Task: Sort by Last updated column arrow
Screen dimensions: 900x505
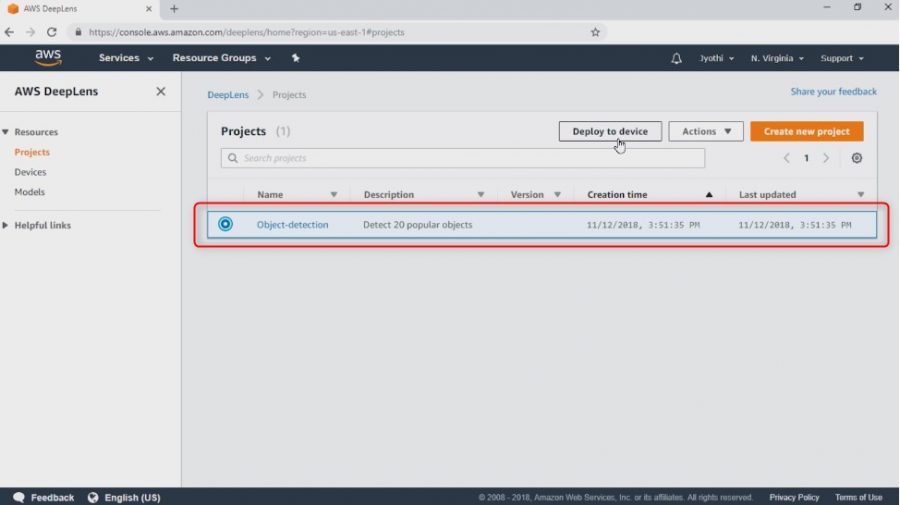Action: [x=860, y=195]
